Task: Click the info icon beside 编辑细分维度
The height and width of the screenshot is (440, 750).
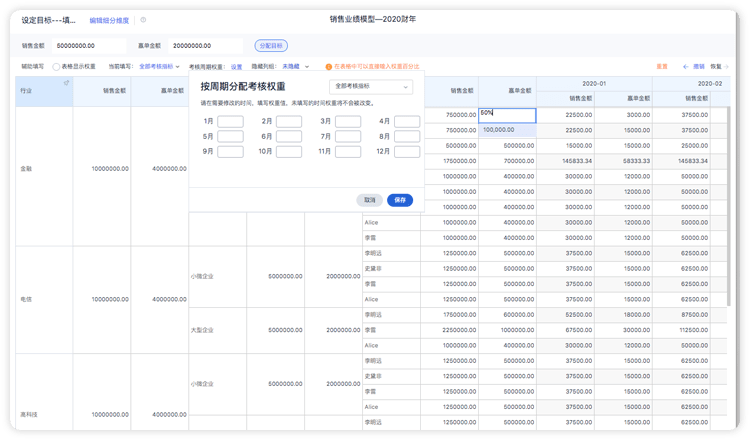Action: [x=143, y=20]
